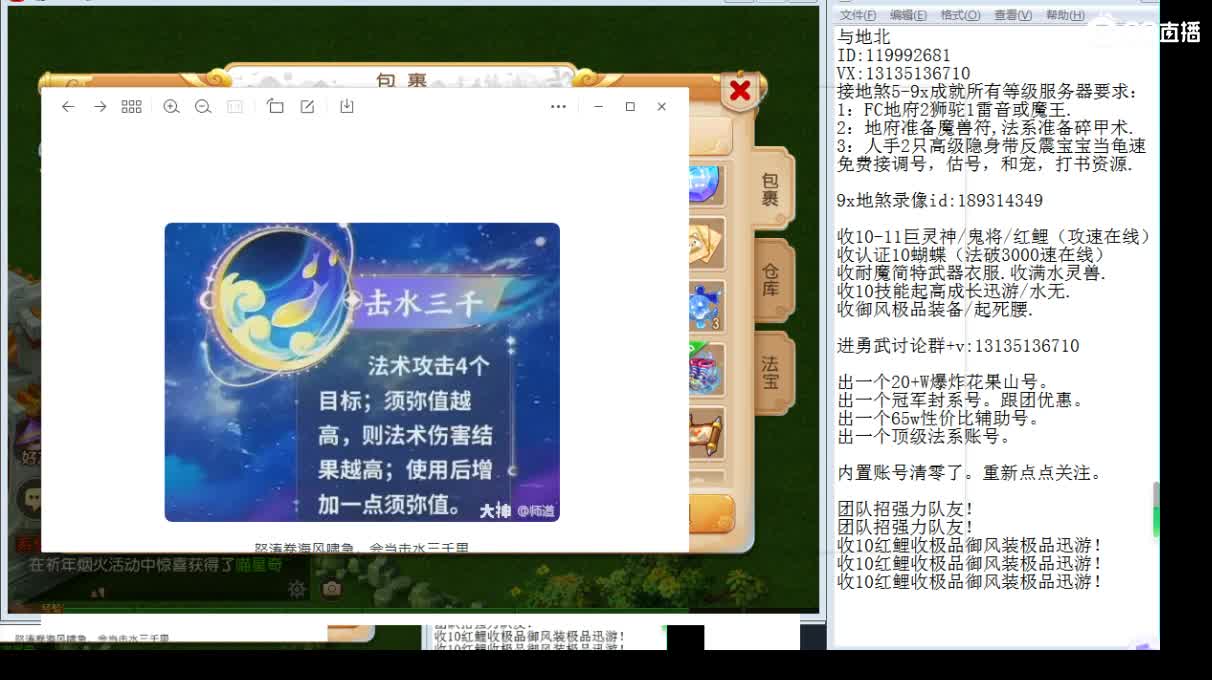Open the 查看(V) menu in Notepad

[1012, 15]
